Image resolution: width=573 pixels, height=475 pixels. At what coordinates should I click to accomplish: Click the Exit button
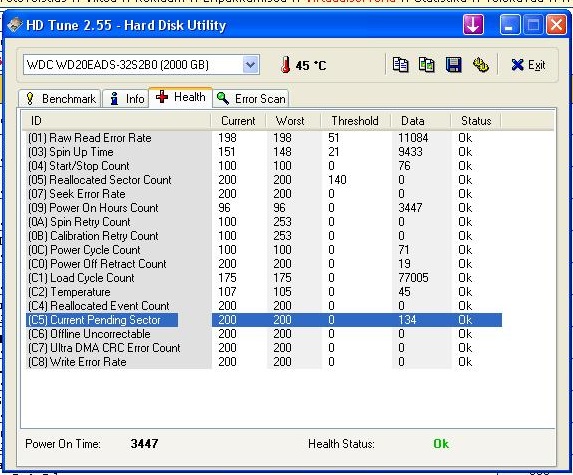coord(528,65)
